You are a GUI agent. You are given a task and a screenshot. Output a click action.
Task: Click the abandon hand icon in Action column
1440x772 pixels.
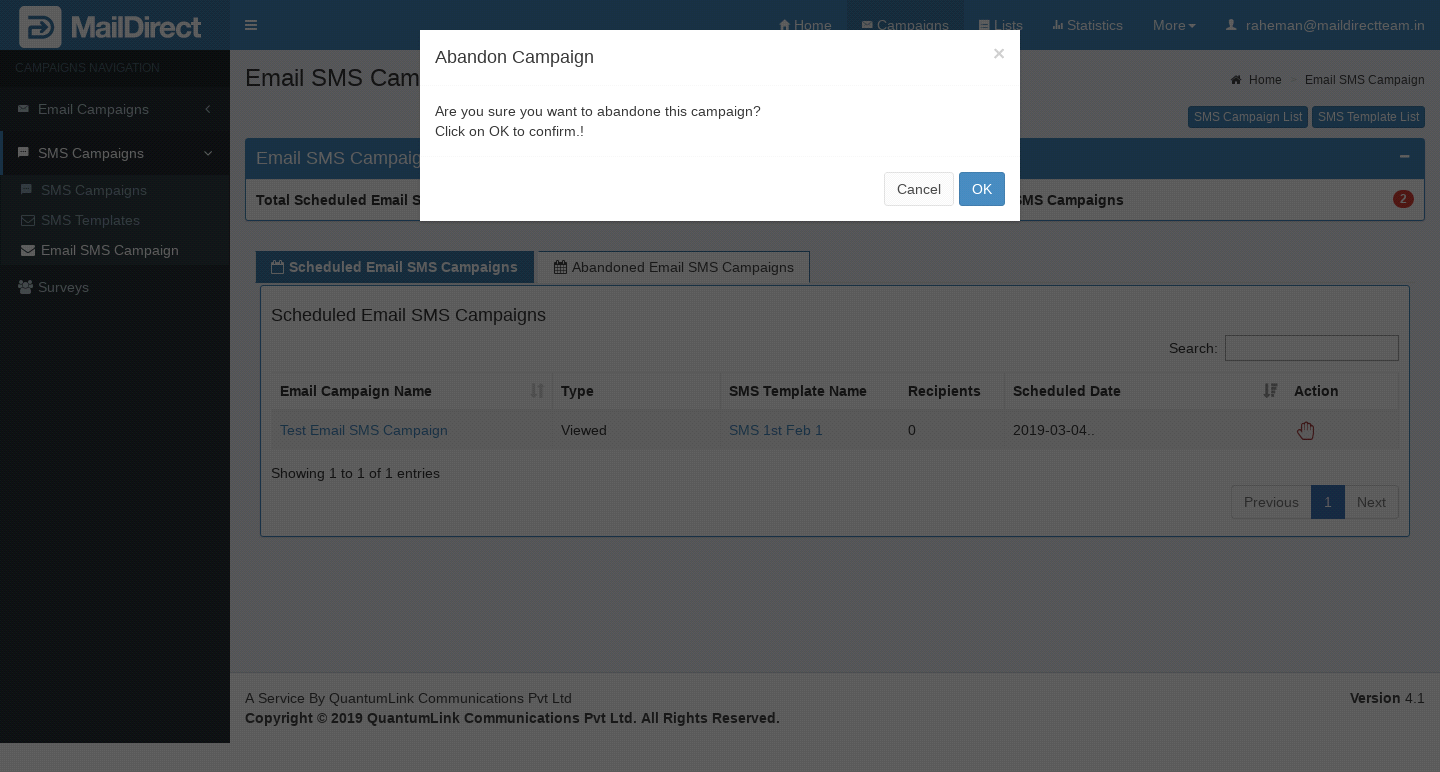coord(1305,431)
